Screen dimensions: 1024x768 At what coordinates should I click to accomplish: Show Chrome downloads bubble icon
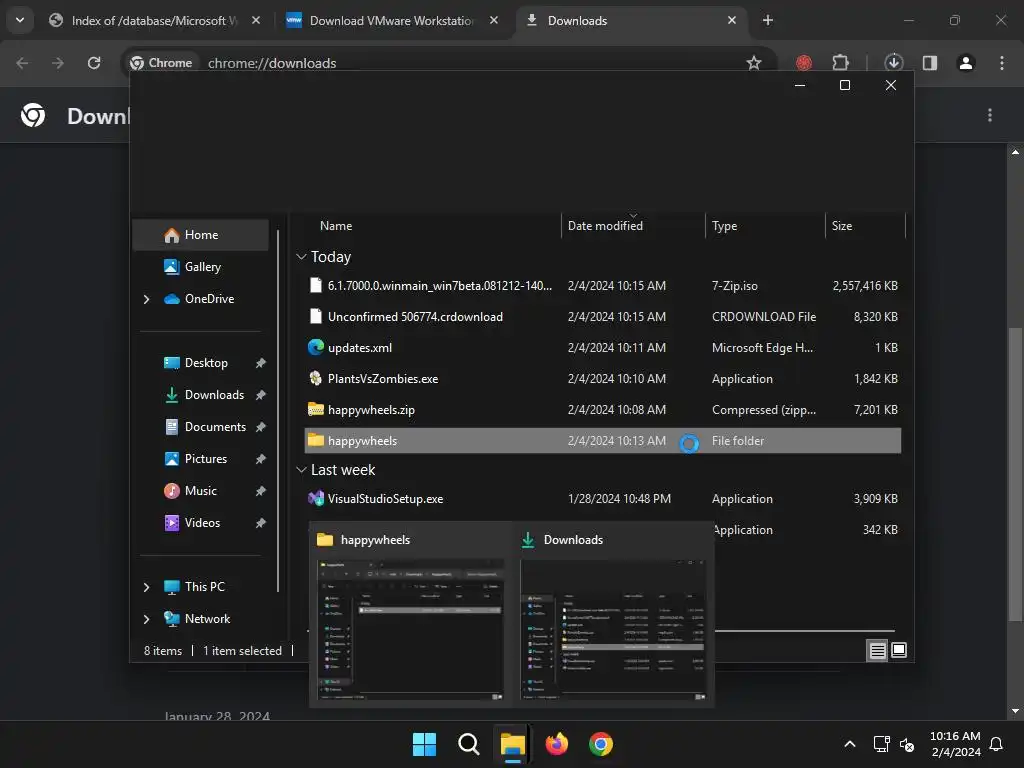click(894, 63)
